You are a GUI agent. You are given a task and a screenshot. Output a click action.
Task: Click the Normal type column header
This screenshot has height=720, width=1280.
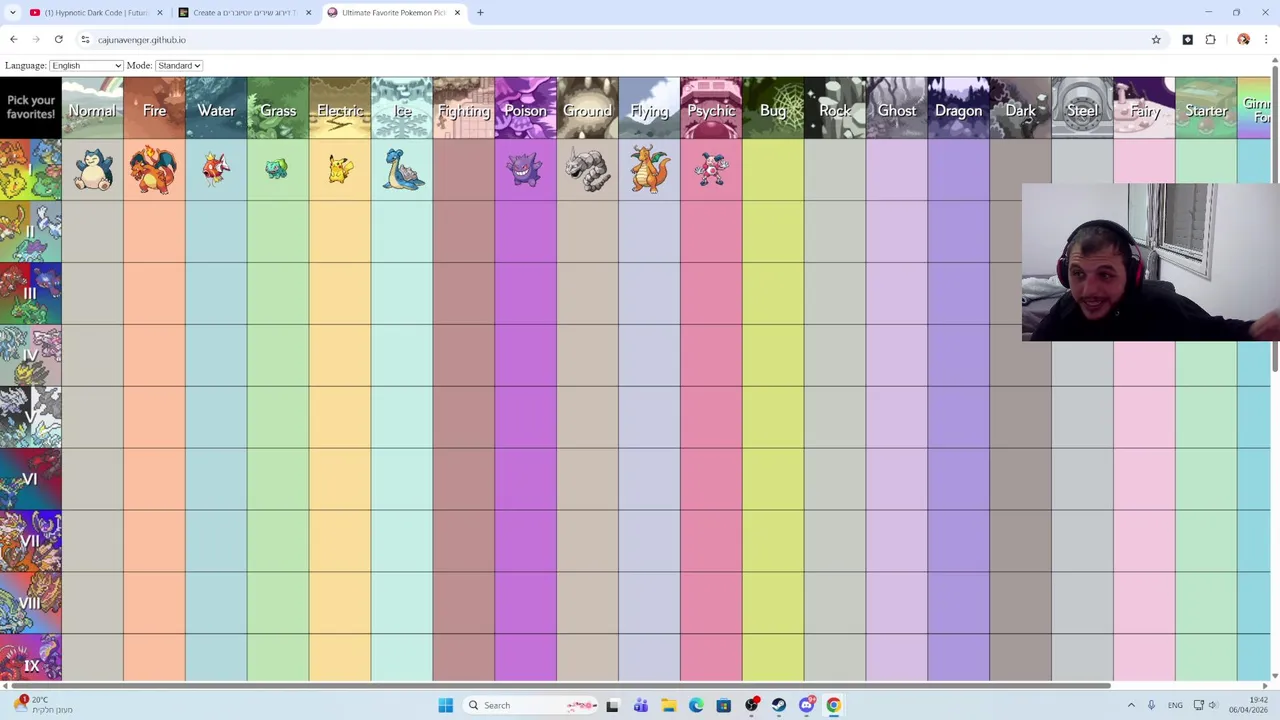(x=93, y=108)
